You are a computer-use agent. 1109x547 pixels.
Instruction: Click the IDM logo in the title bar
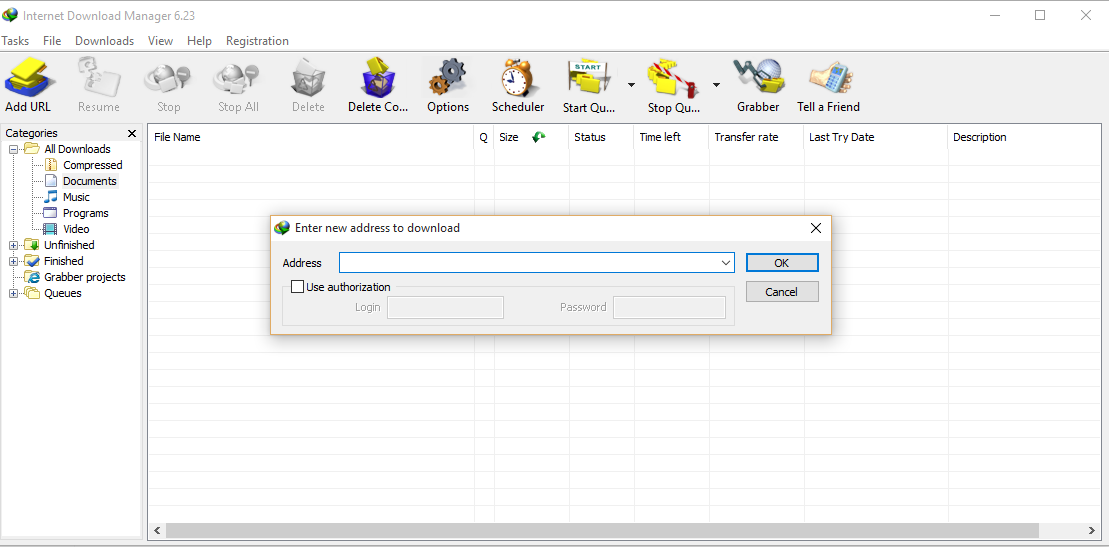(10, 15)
